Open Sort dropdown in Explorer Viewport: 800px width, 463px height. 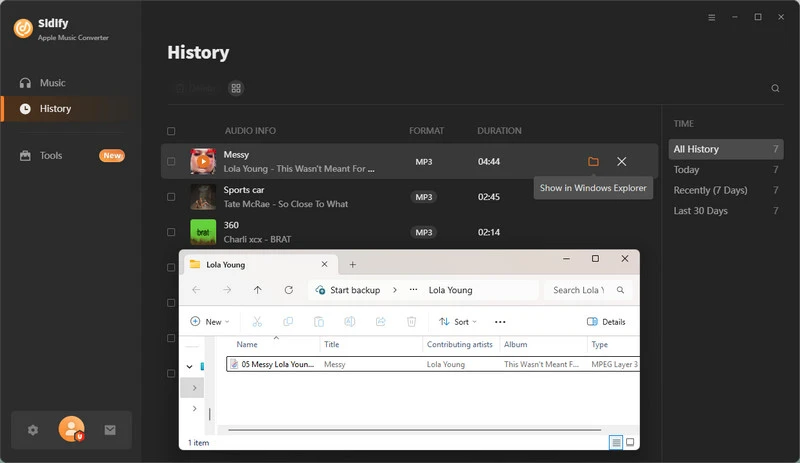pos(458,322)
